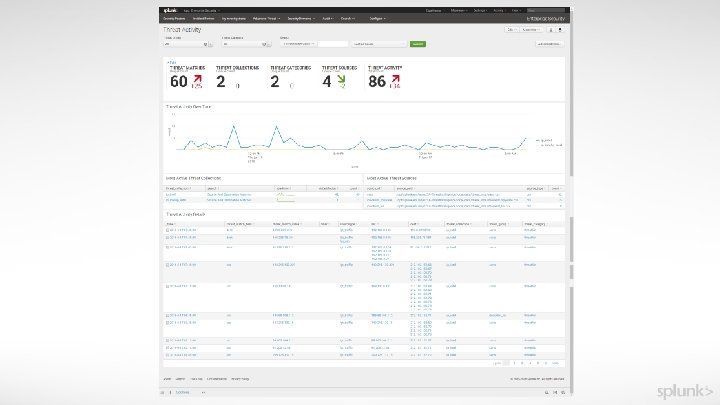Screen dimensions: 720x405
Task: Open the App: Enterprise Security dropdown
Action: [x=202, y=11]
